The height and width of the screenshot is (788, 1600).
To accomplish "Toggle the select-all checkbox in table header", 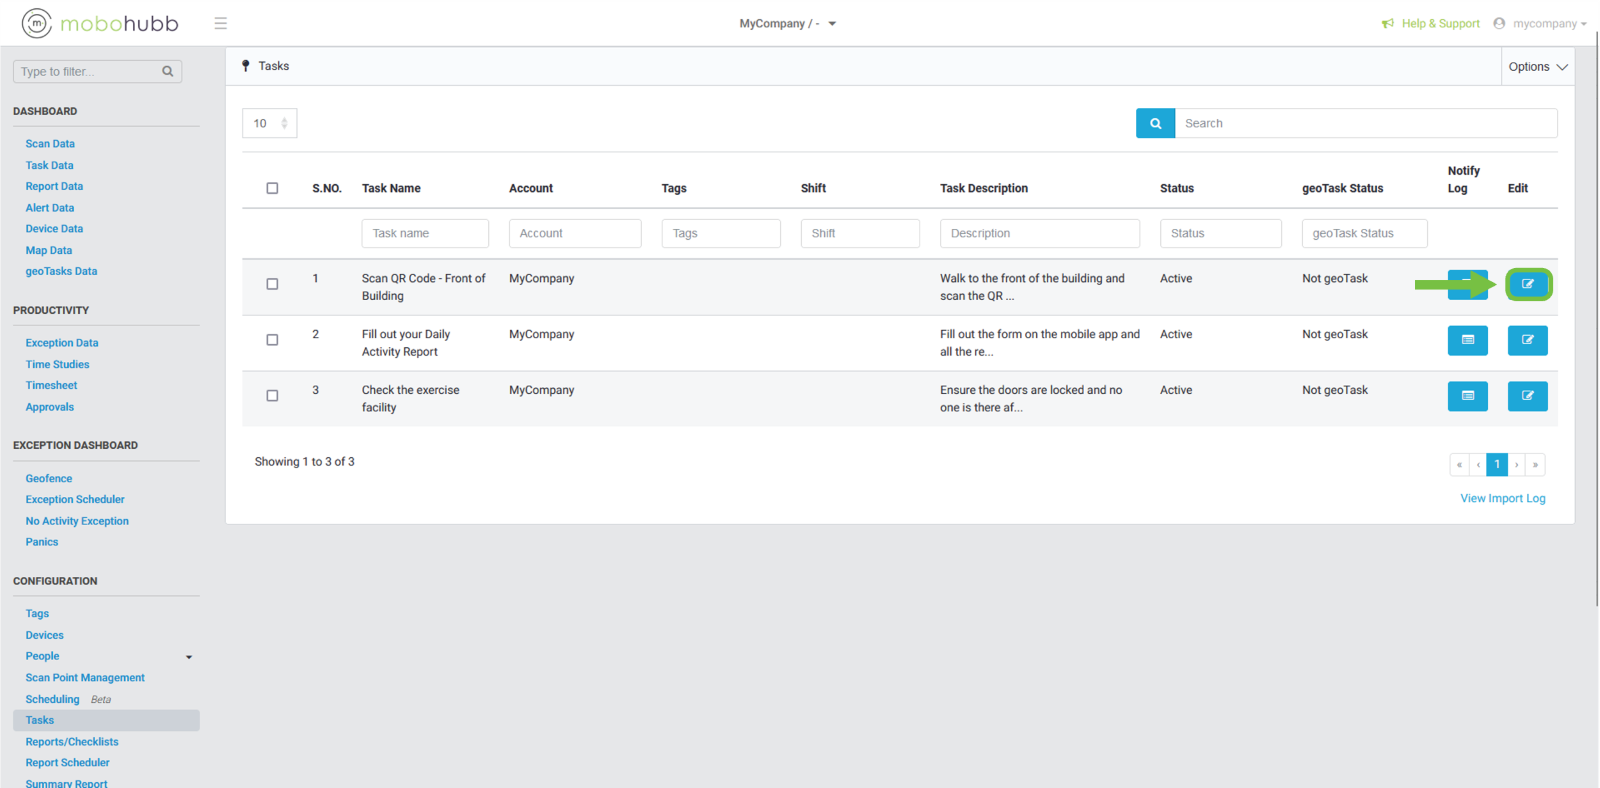I will [x=272, y=188].
